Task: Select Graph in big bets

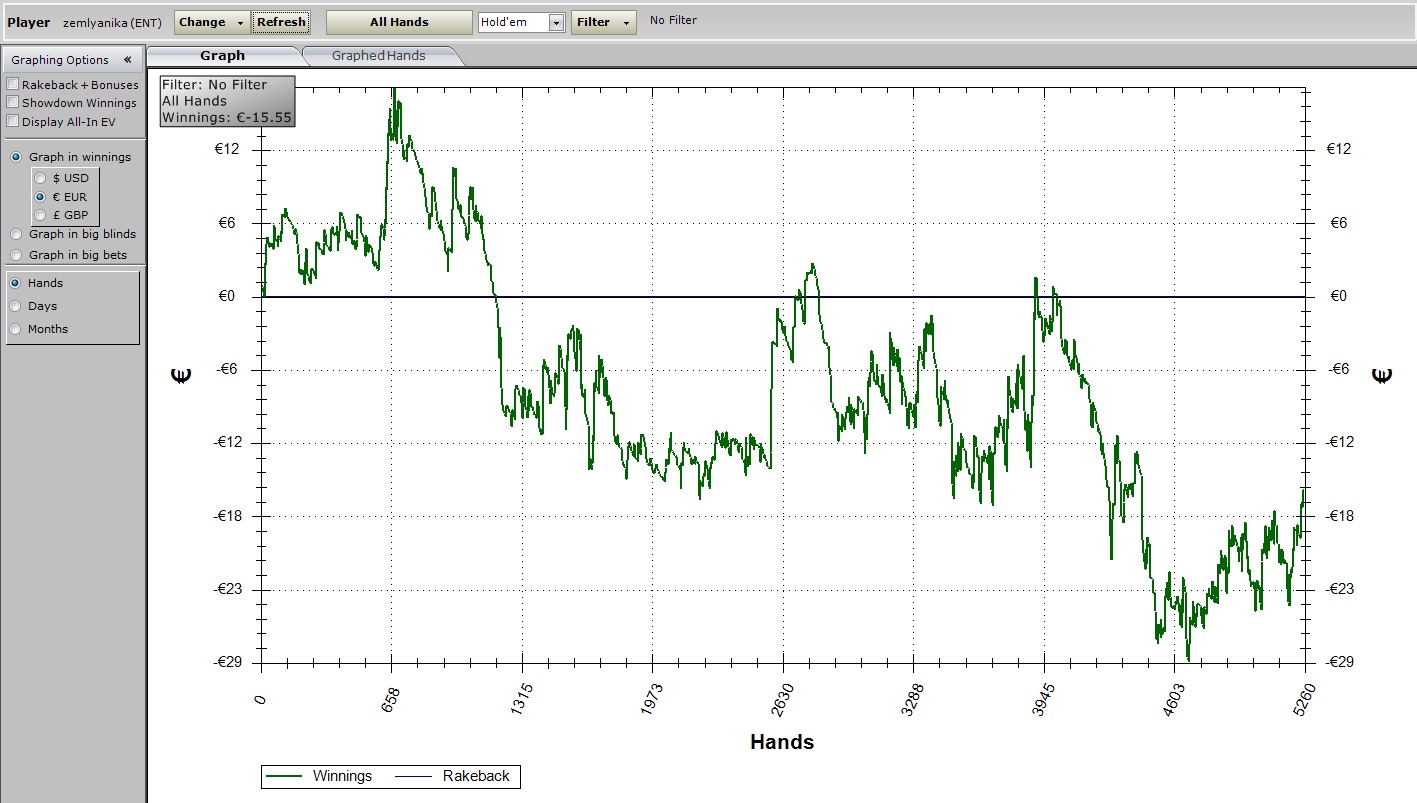Action: [16, 255]
